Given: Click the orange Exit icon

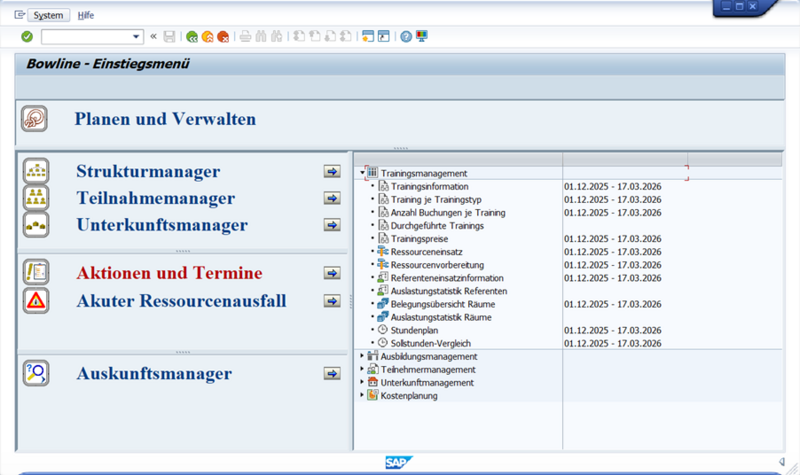Looking at the screenshot, I should click(x=208, y=37).
